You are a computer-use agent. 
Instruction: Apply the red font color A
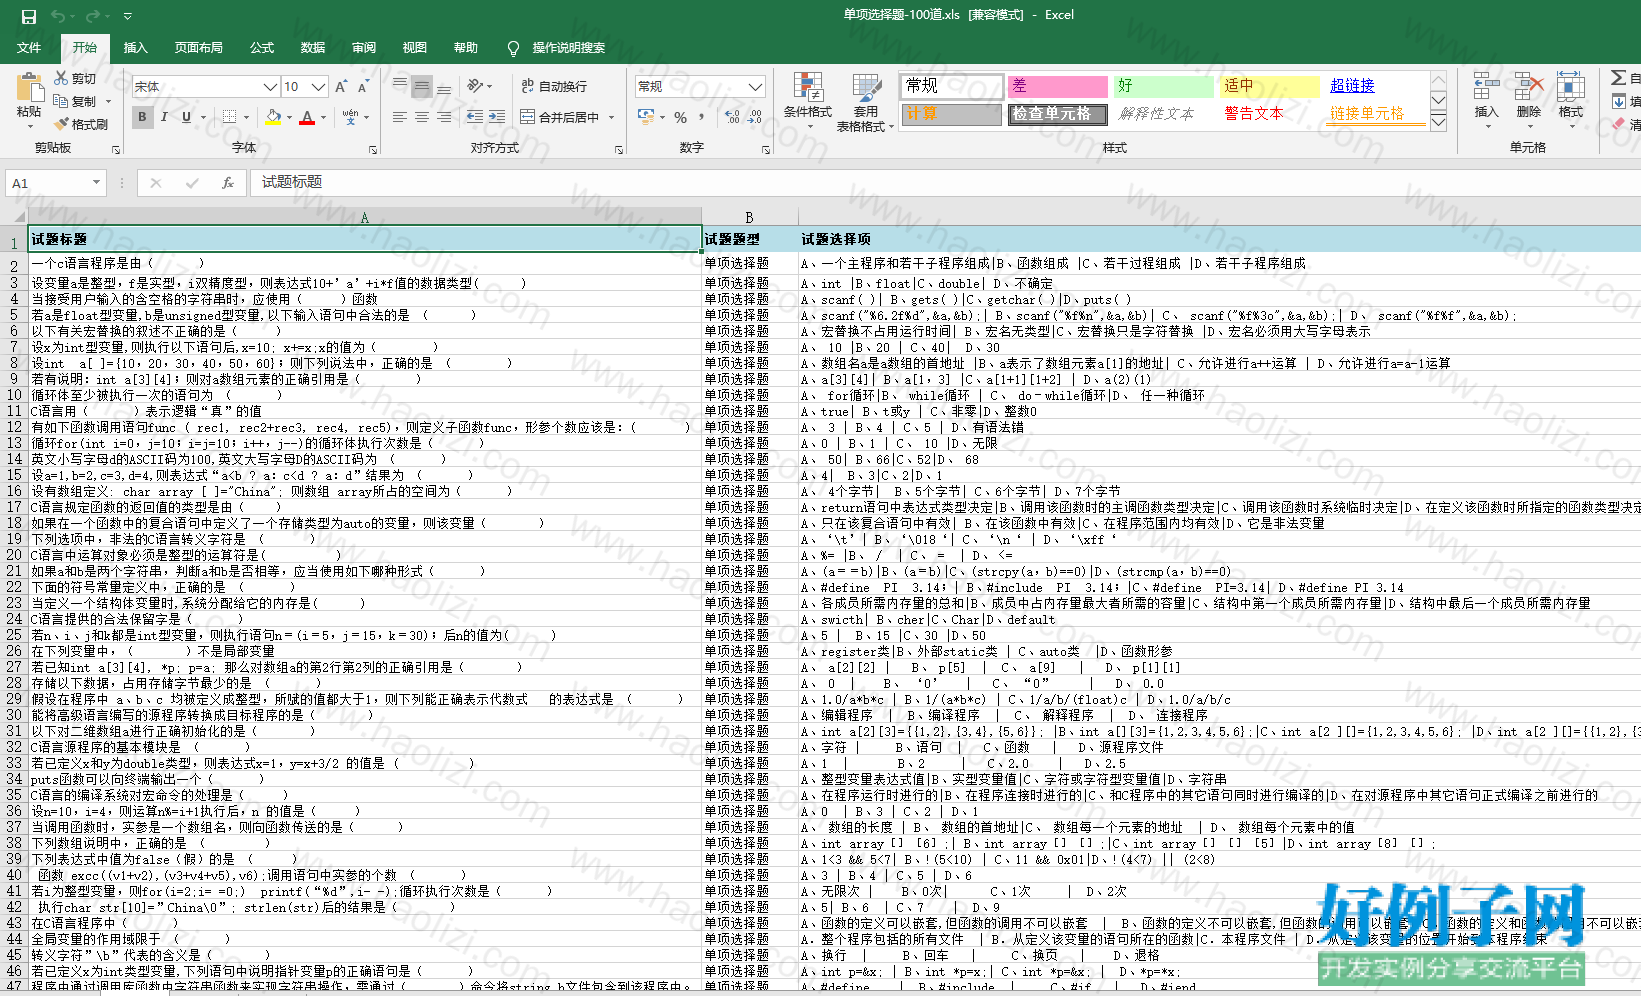click(307, 117)
